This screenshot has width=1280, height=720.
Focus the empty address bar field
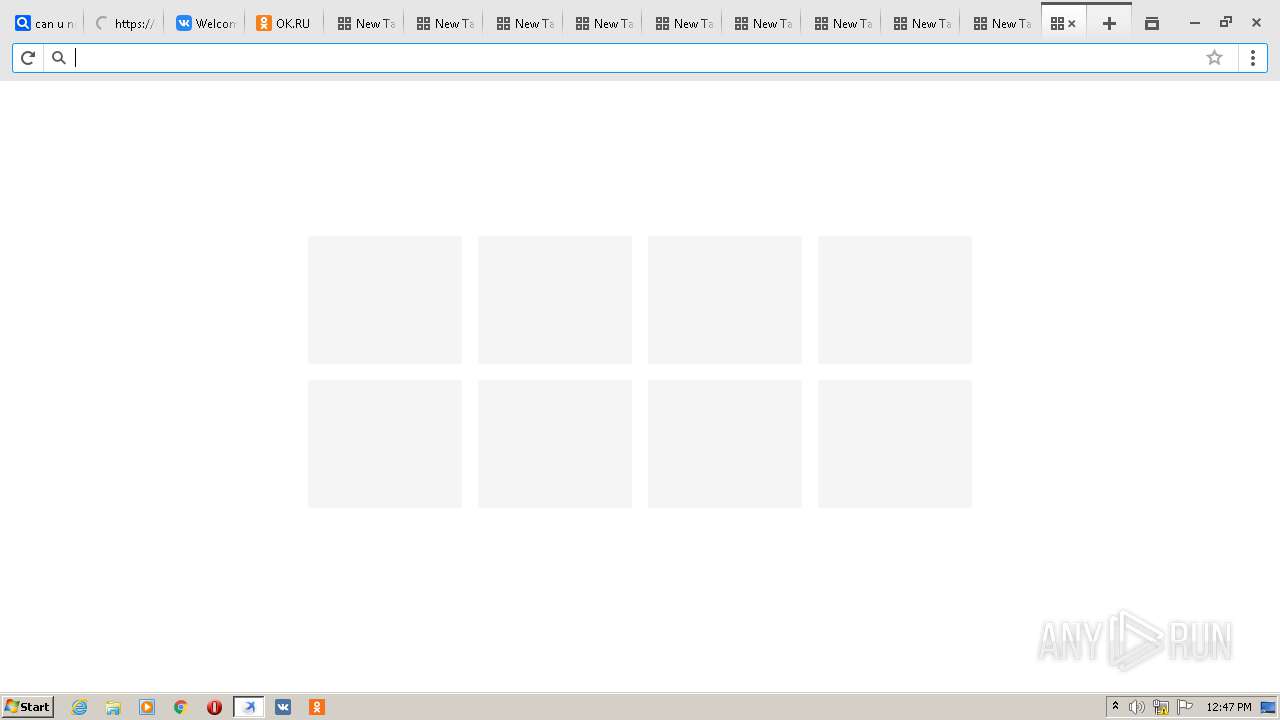tap(636, 58)
